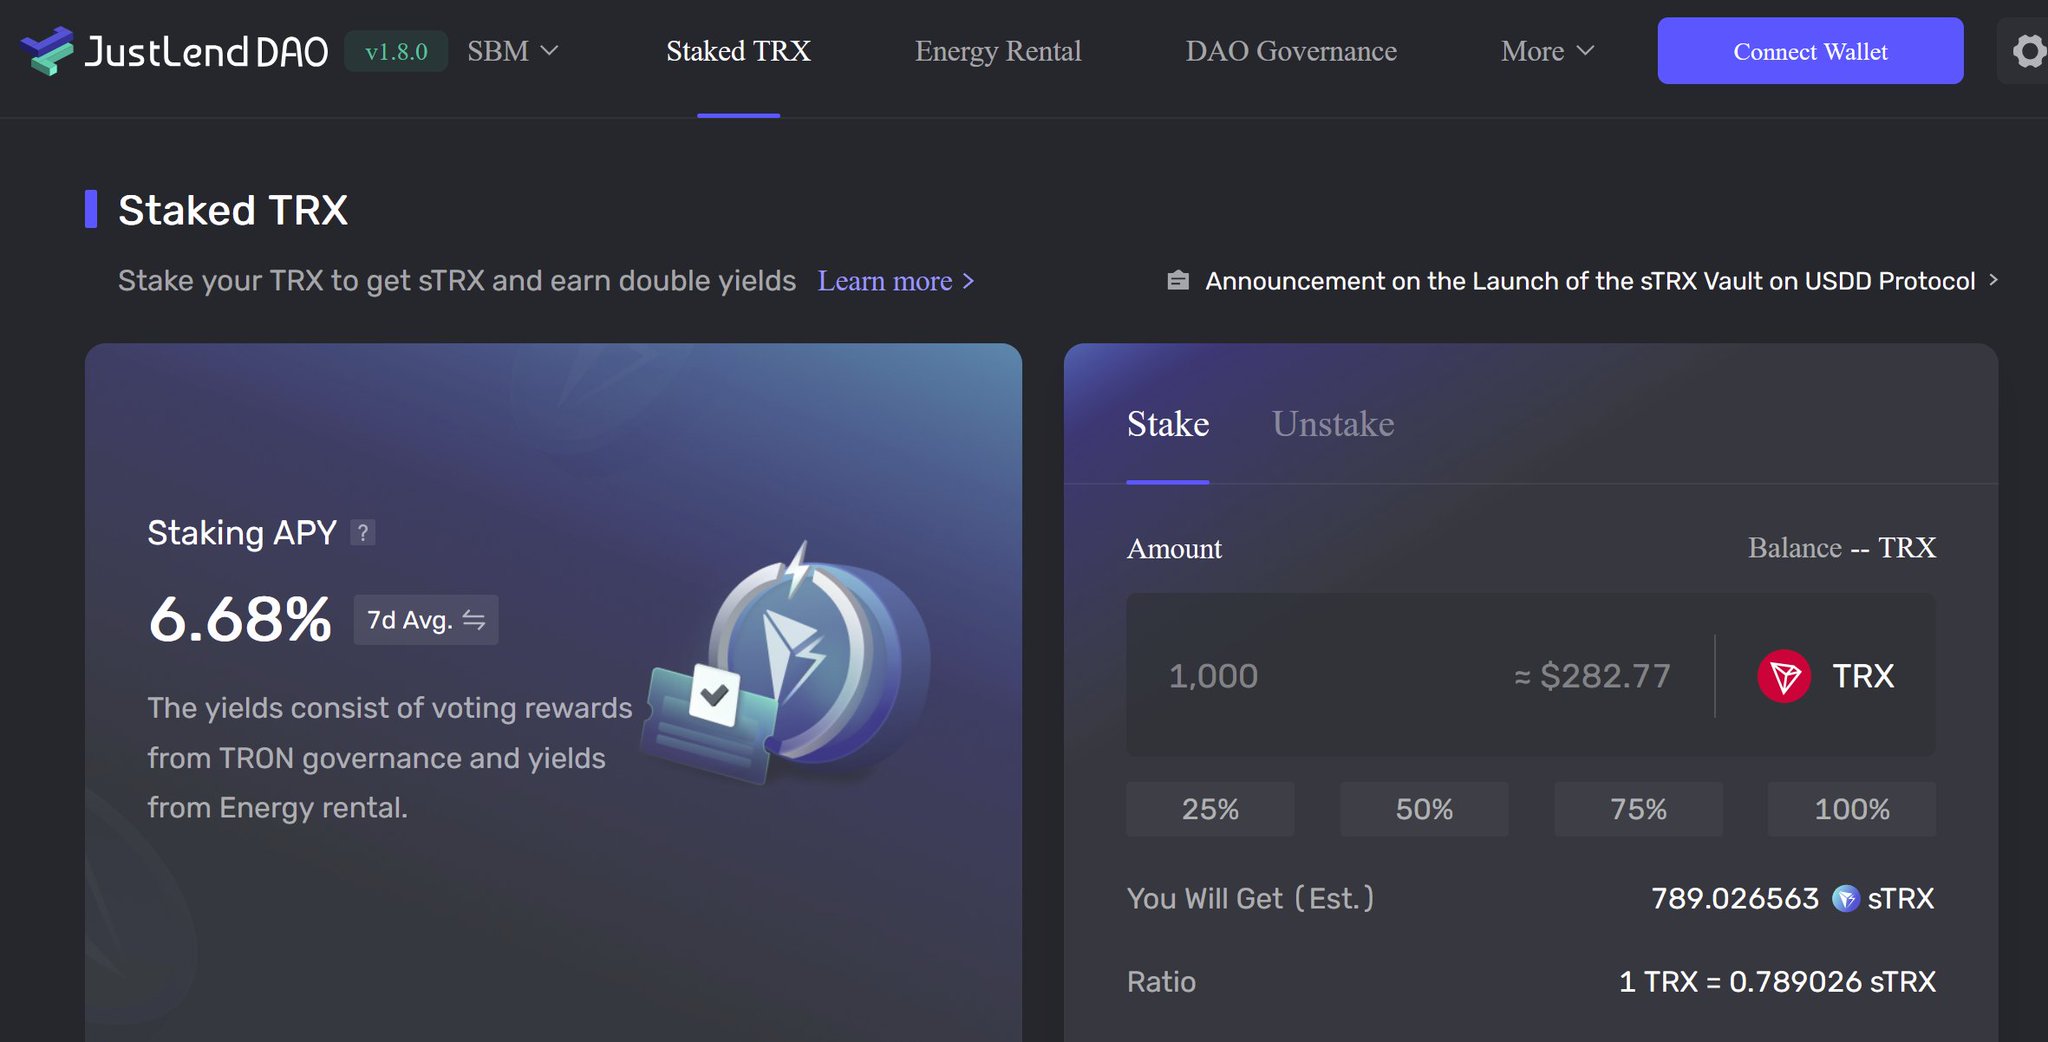This screenshot has height=1042, width=2048.
Task: Click the announcement briefcase icon
Action: [1178, 281]
